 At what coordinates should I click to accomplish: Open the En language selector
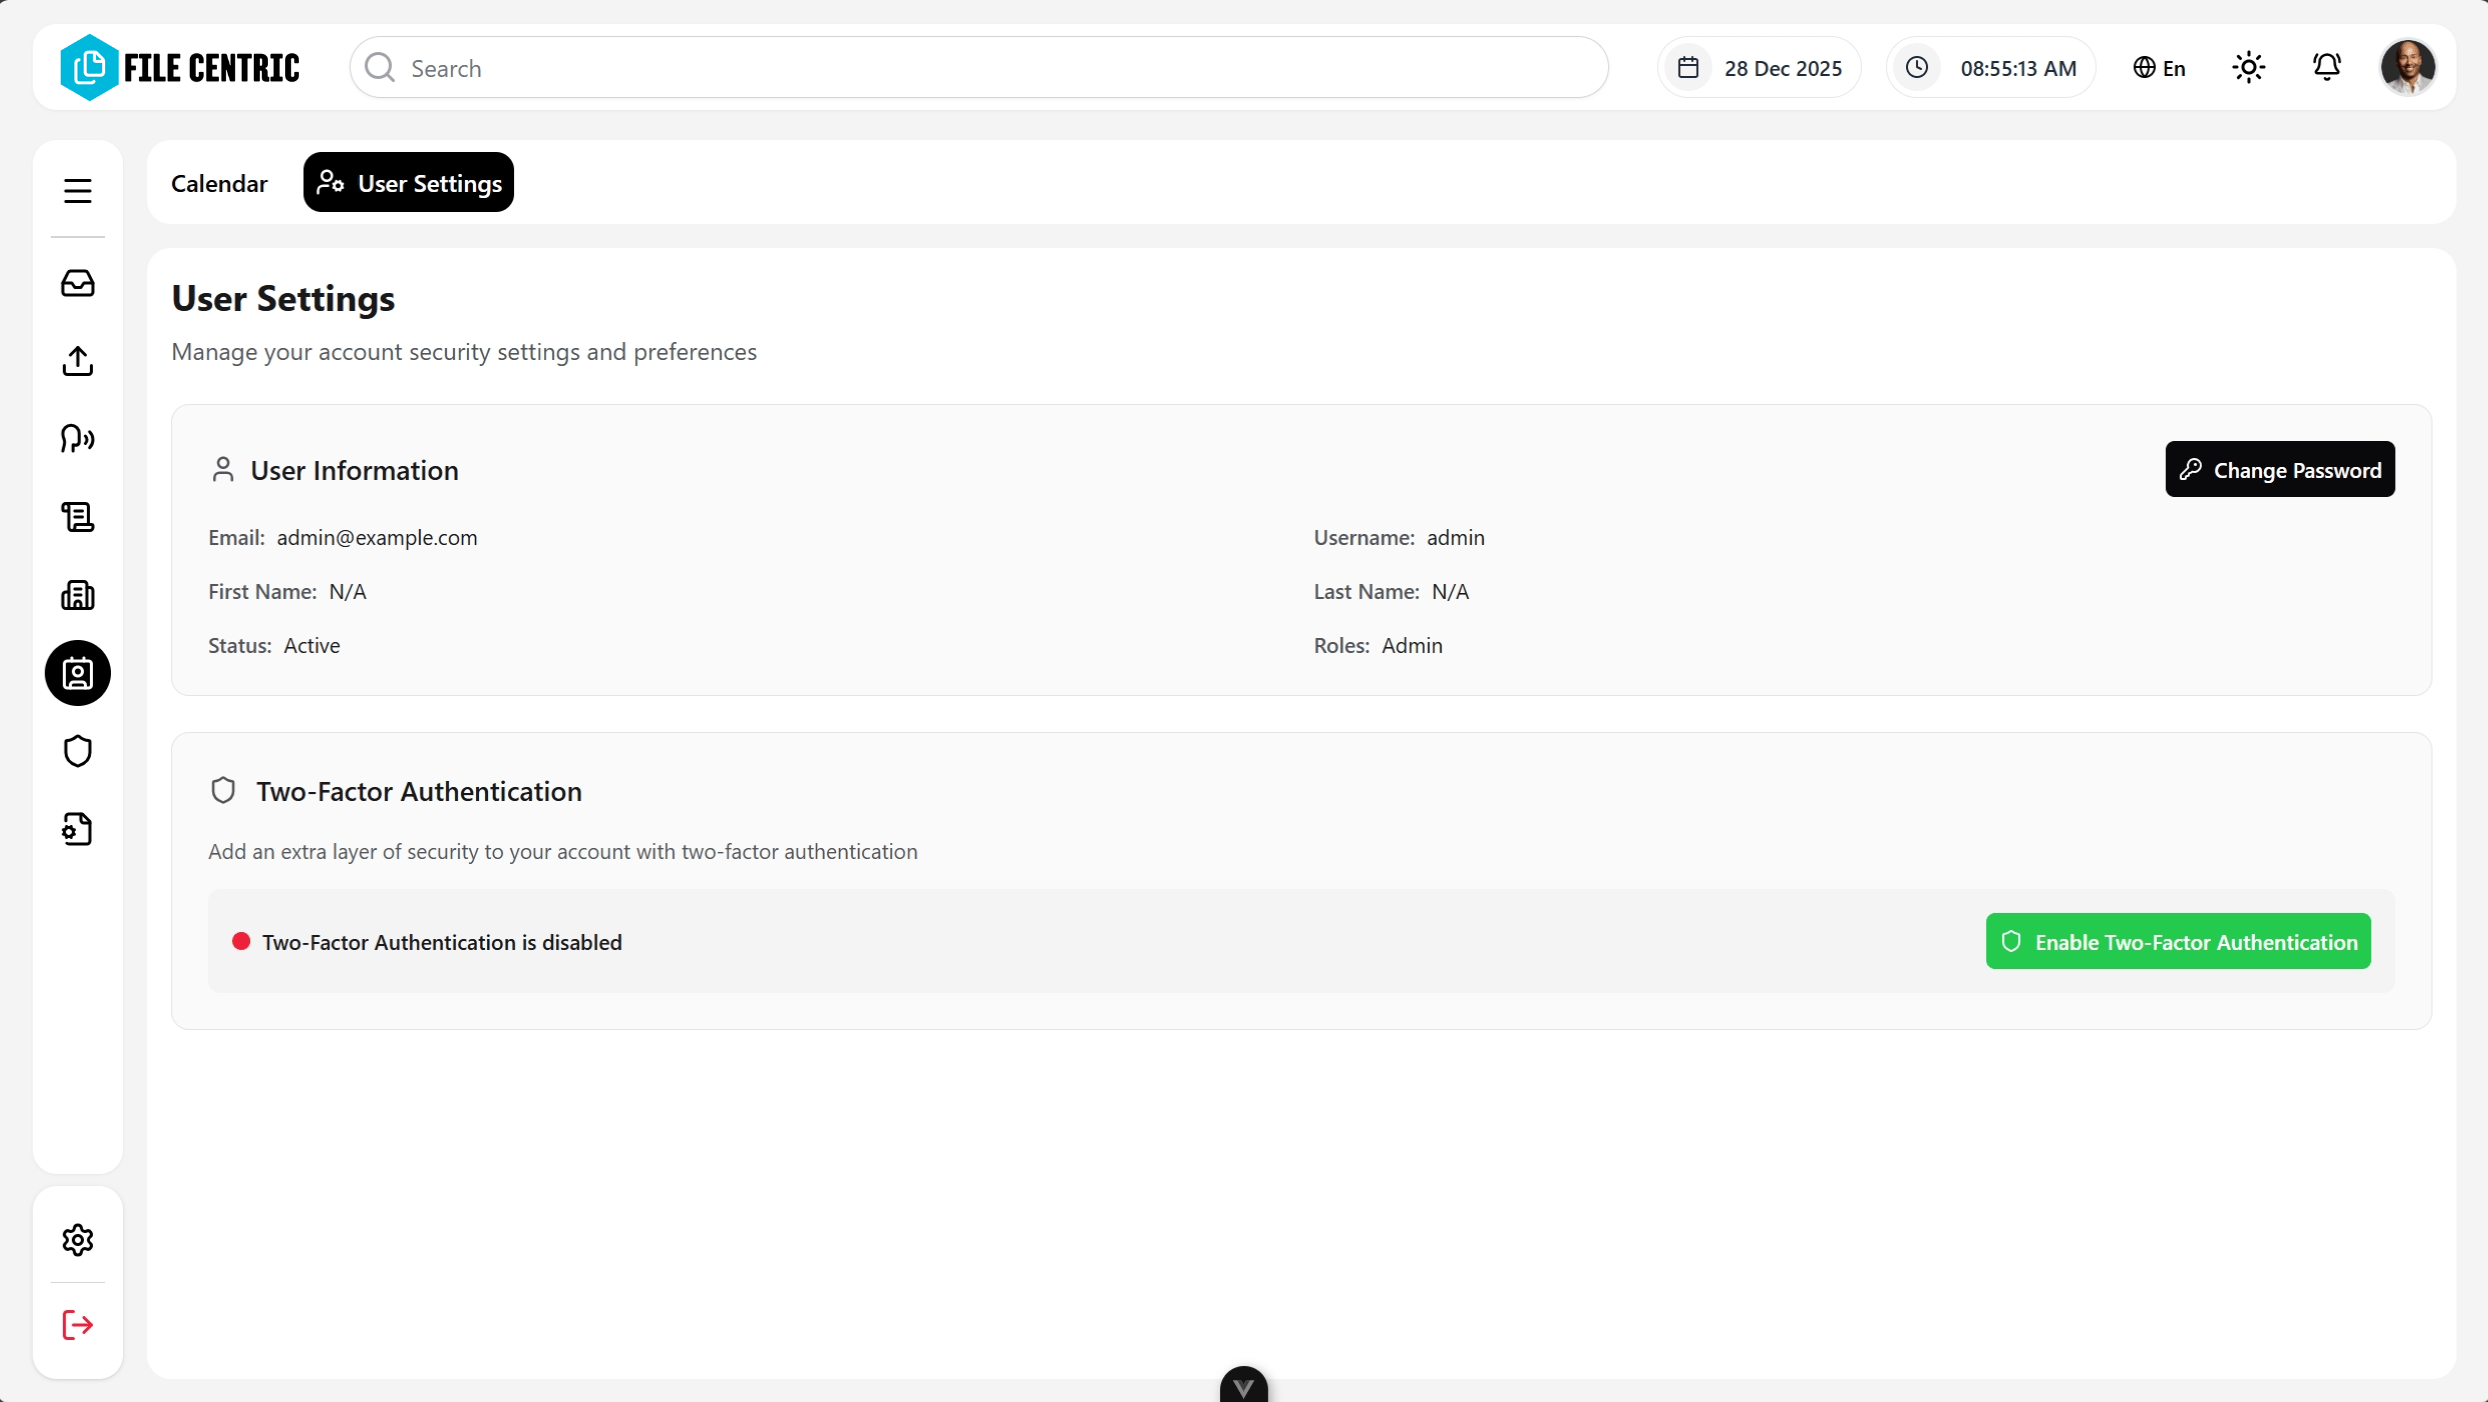pos(2158,67)
